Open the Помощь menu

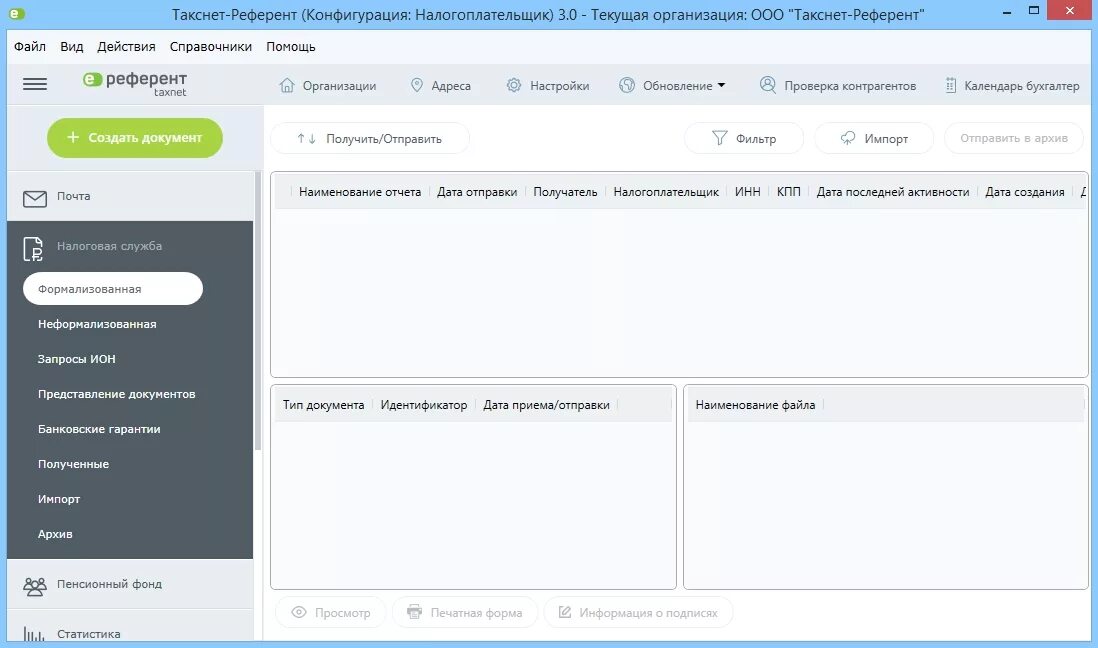[291, 47]
